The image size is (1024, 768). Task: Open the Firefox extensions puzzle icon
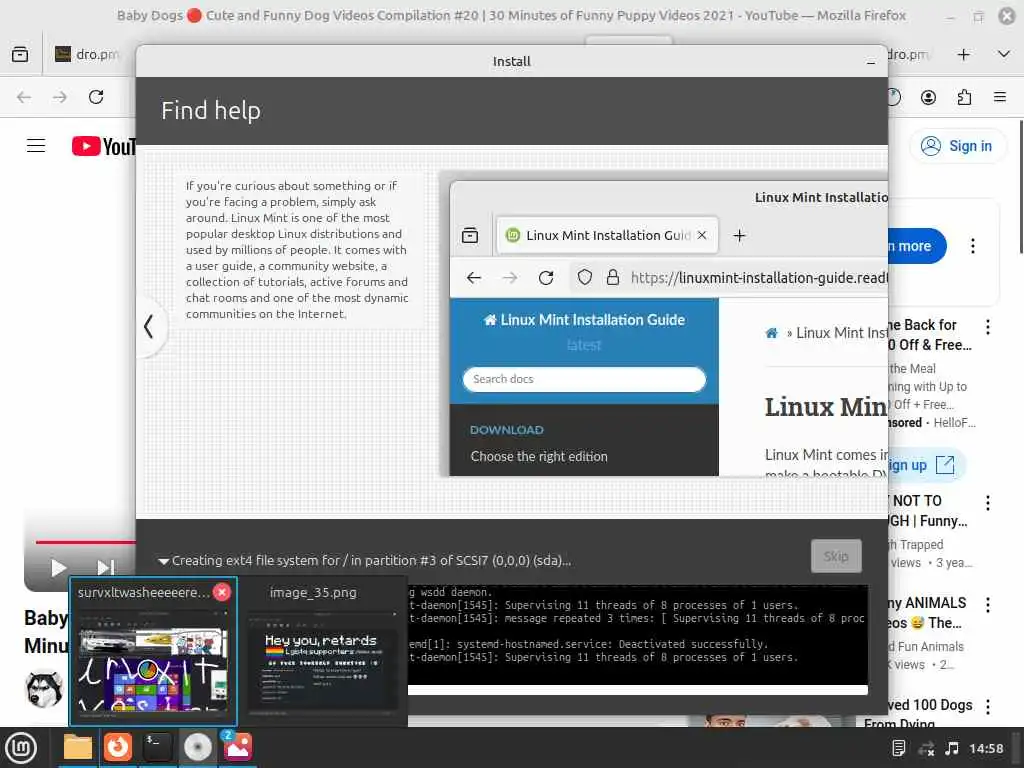click(964, 97)
